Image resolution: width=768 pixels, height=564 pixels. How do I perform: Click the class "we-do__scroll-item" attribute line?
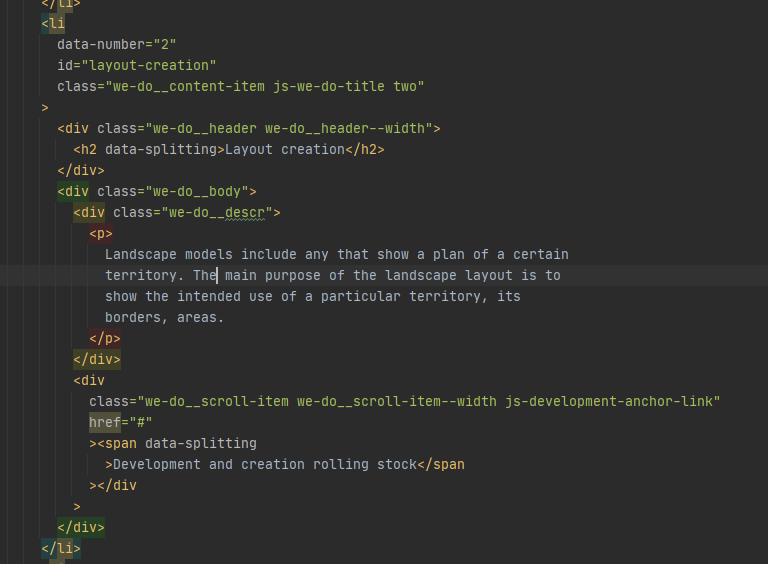(x=405, y=401)
